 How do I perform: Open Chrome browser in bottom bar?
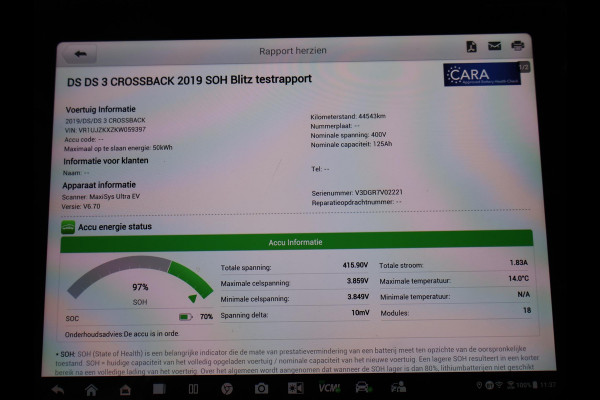227,388
